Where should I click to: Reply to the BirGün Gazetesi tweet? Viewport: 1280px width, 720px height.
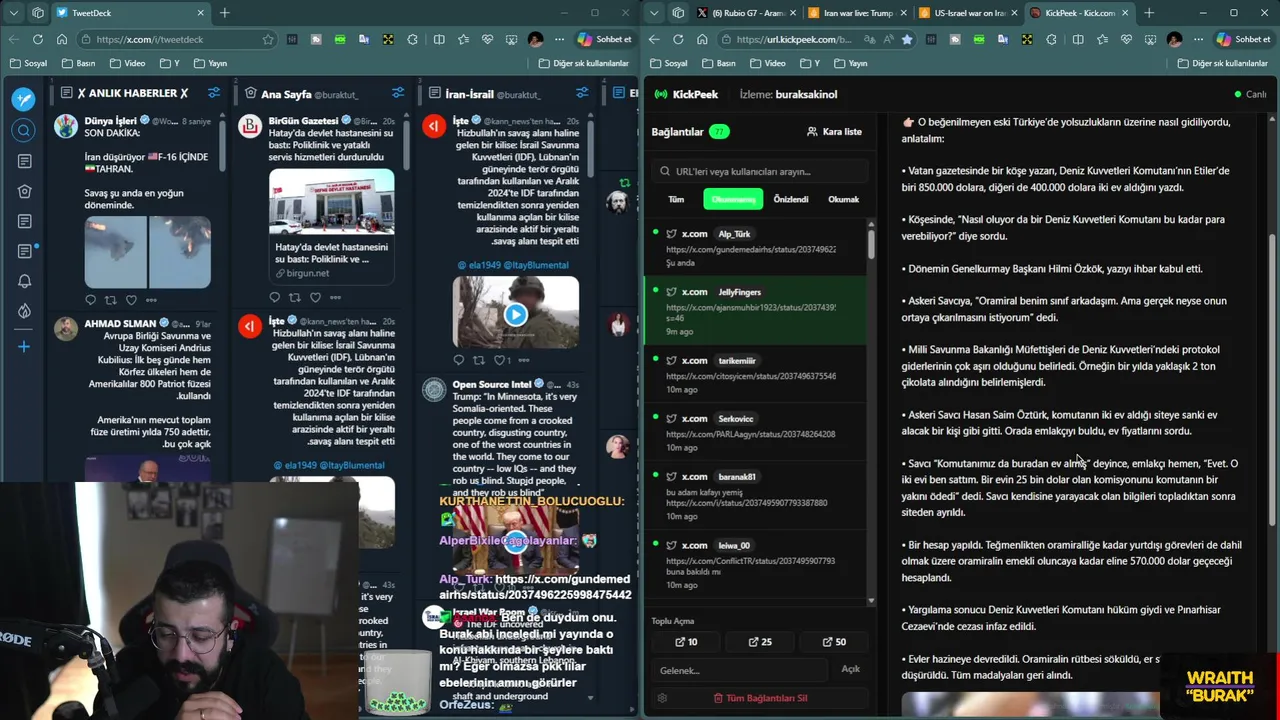point(274,297)
